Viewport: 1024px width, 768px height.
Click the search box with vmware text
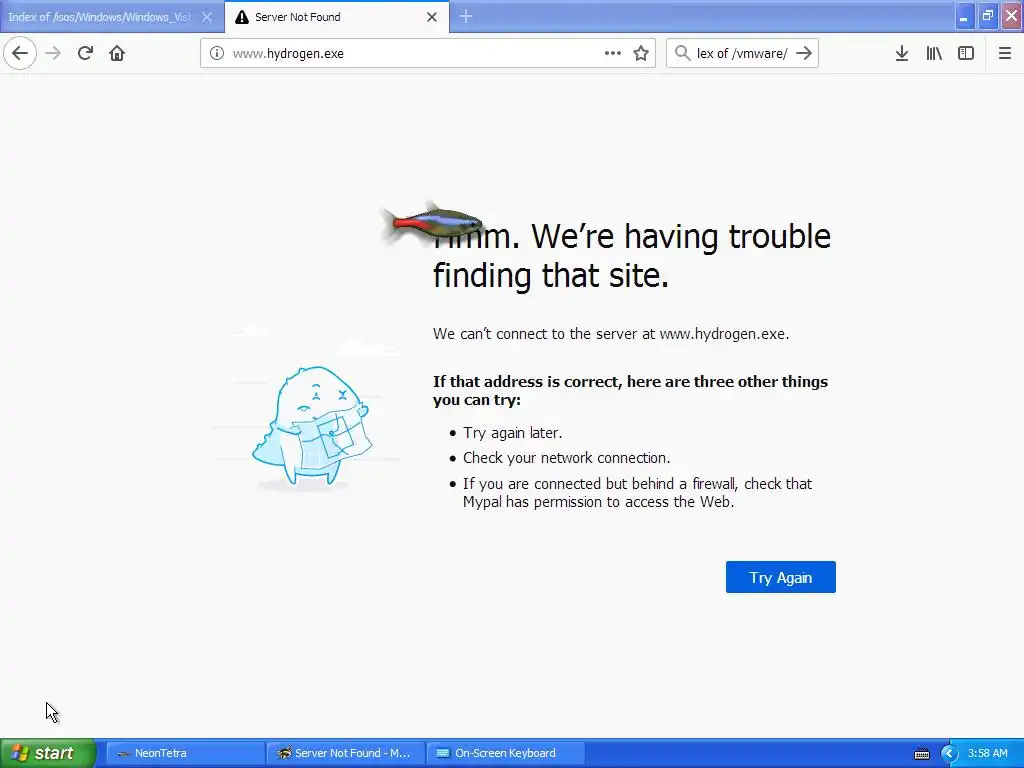tap(742, 53)
